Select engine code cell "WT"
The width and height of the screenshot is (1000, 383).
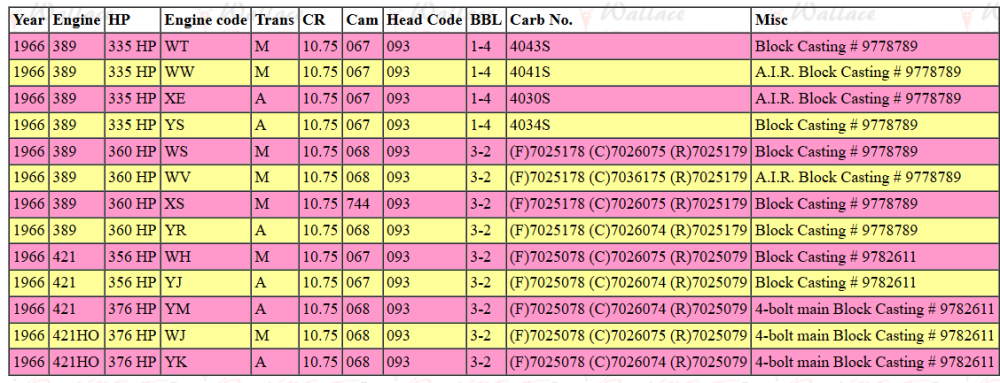pos(206,46)
